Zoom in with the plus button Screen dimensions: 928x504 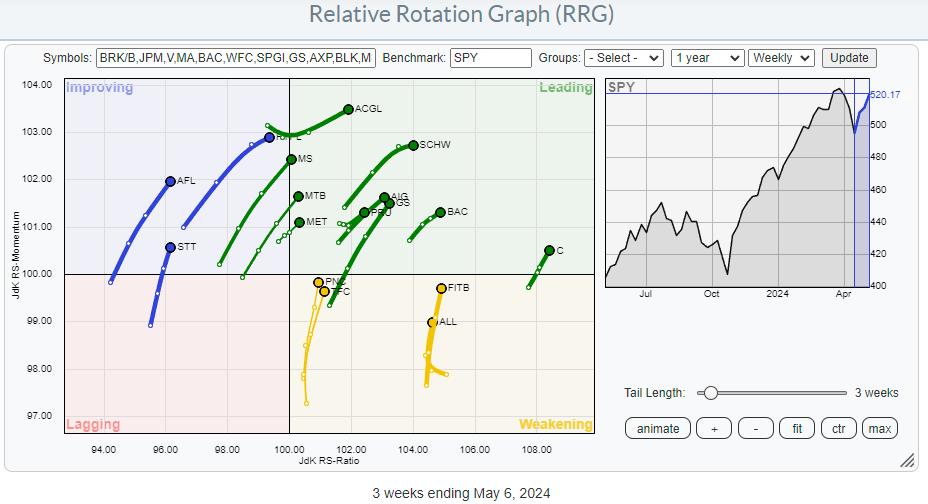pos(714,428)
